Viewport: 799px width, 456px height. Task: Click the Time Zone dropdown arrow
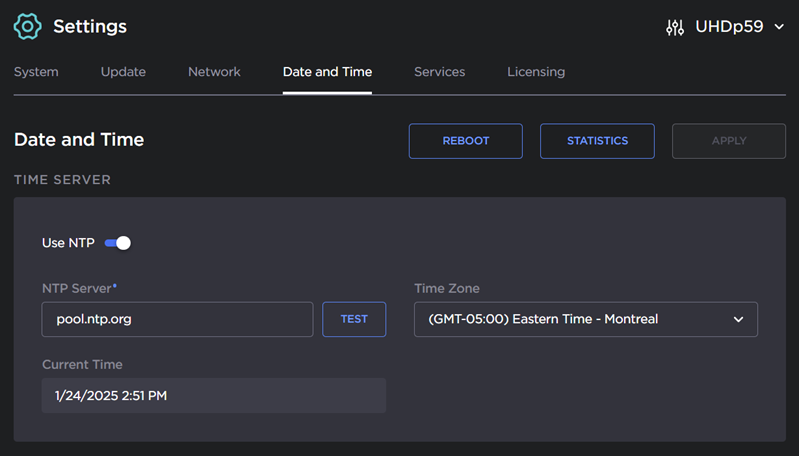pos(739,320)
